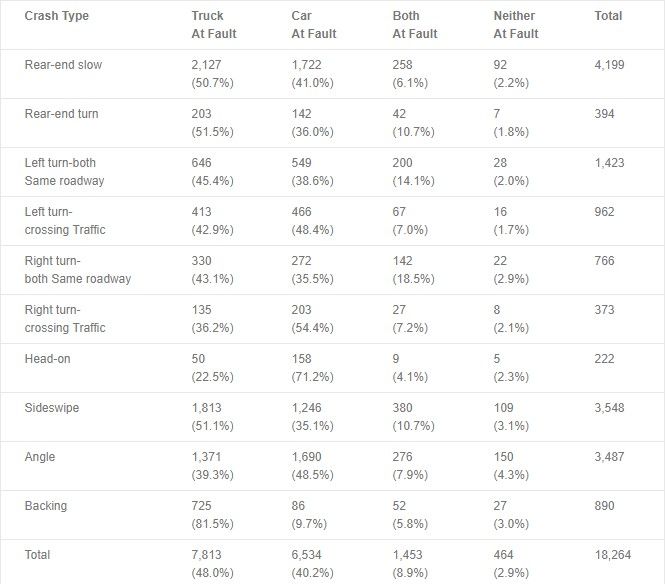The width and height of the screenshot is (668, 584).
Task: Select the Both At Fault header
Action: pyautogui.click(x=415, y=25)
